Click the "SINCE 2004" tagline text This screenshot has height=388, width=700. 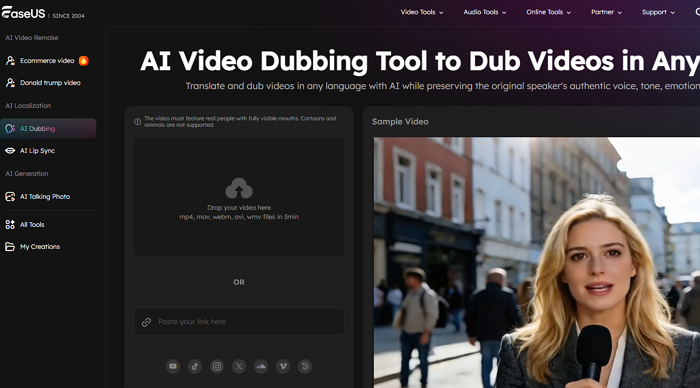coord(68,16)
